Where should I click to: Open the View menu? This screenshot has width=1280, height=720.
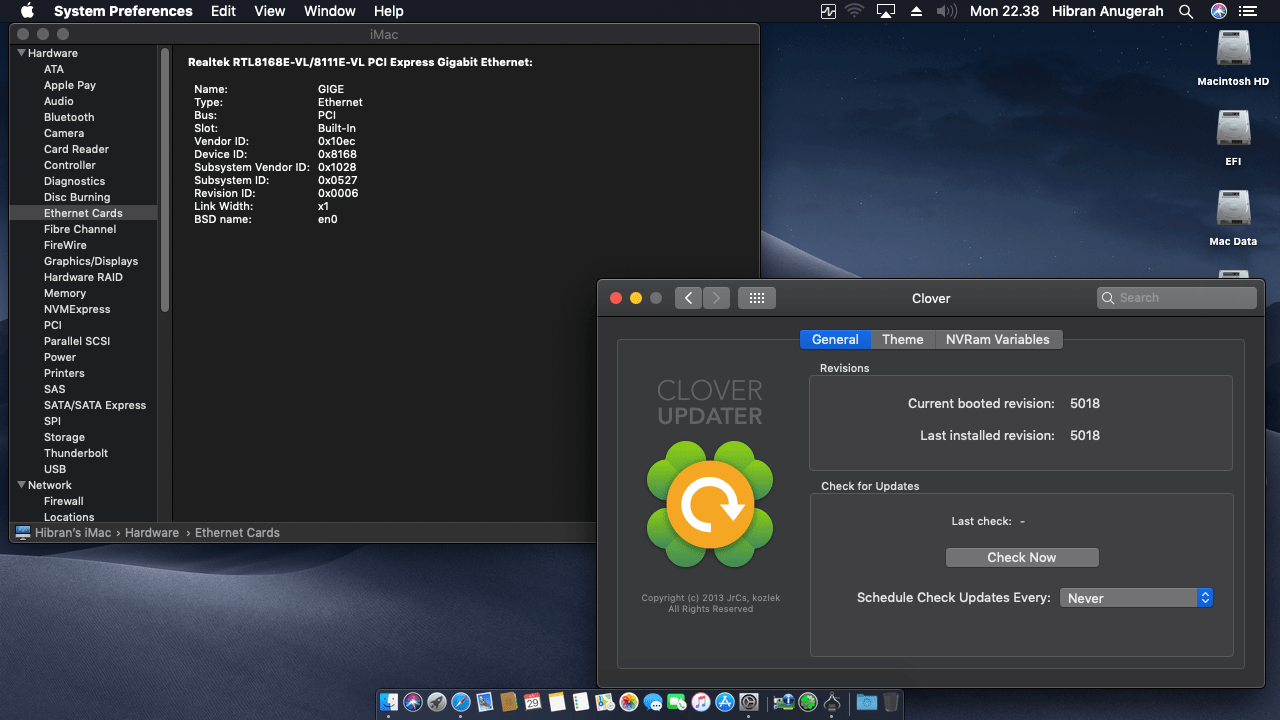(270, 11)
